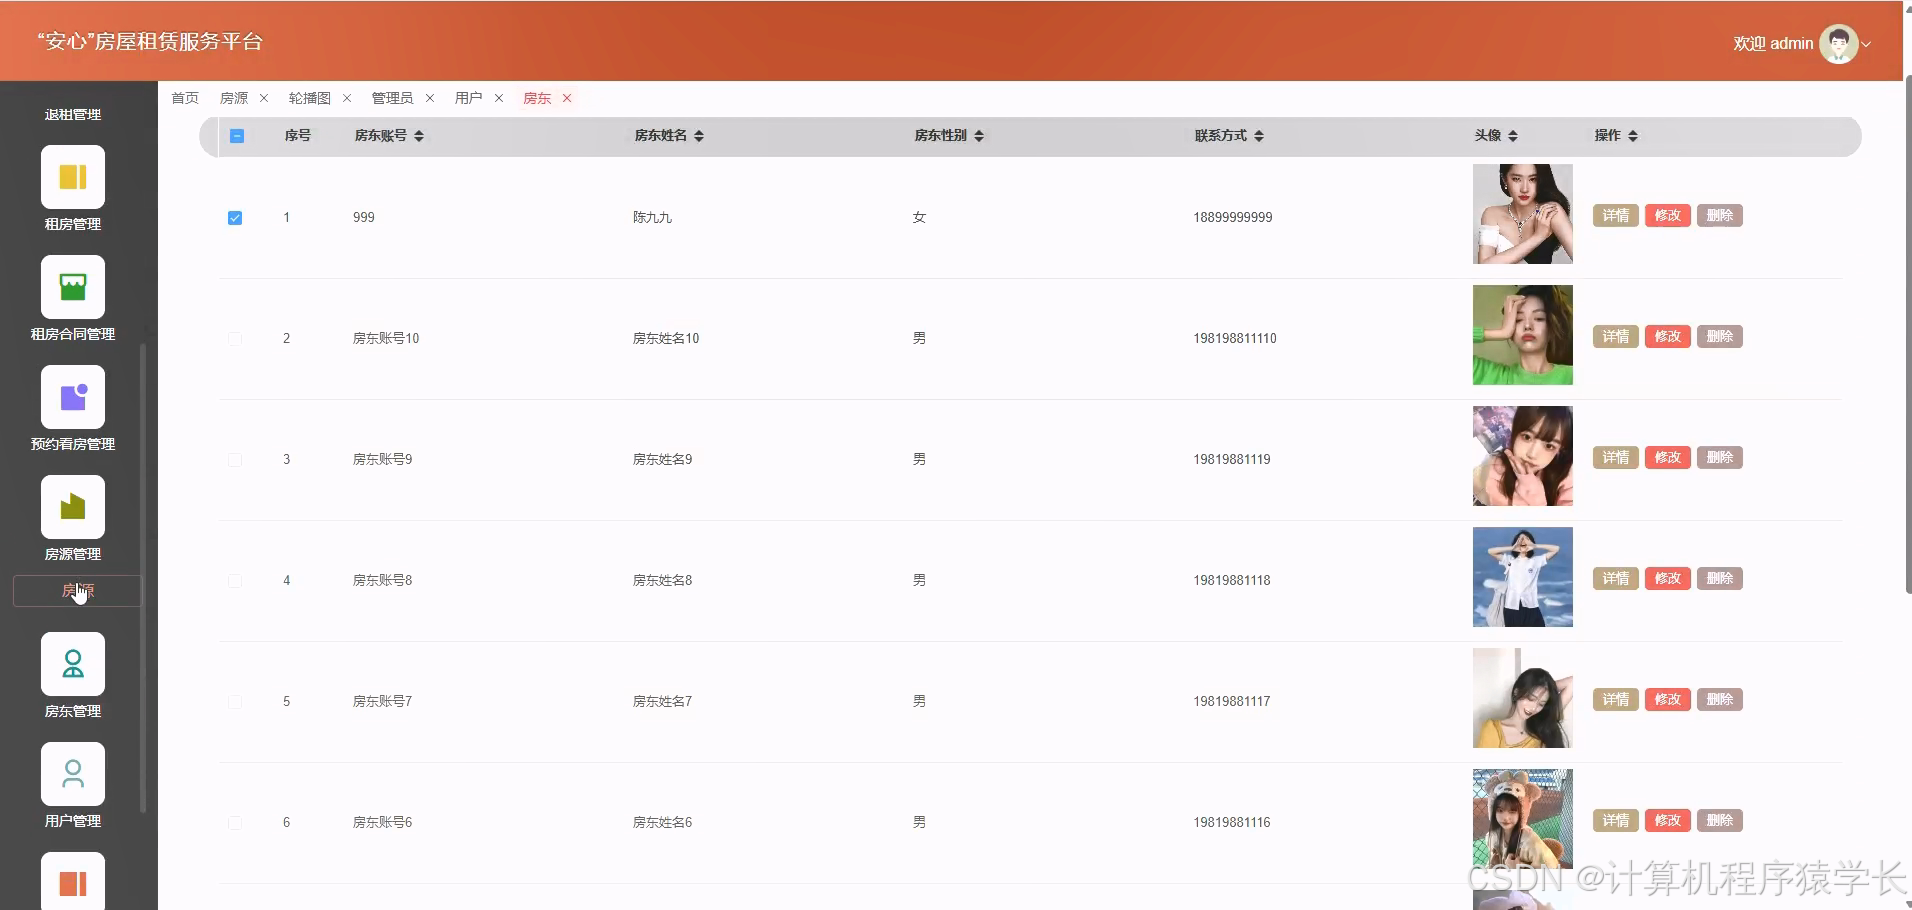Click the admin avatar in header
The width and height of the screenshot is (1912, 910).
click(x=1838, y=43)
